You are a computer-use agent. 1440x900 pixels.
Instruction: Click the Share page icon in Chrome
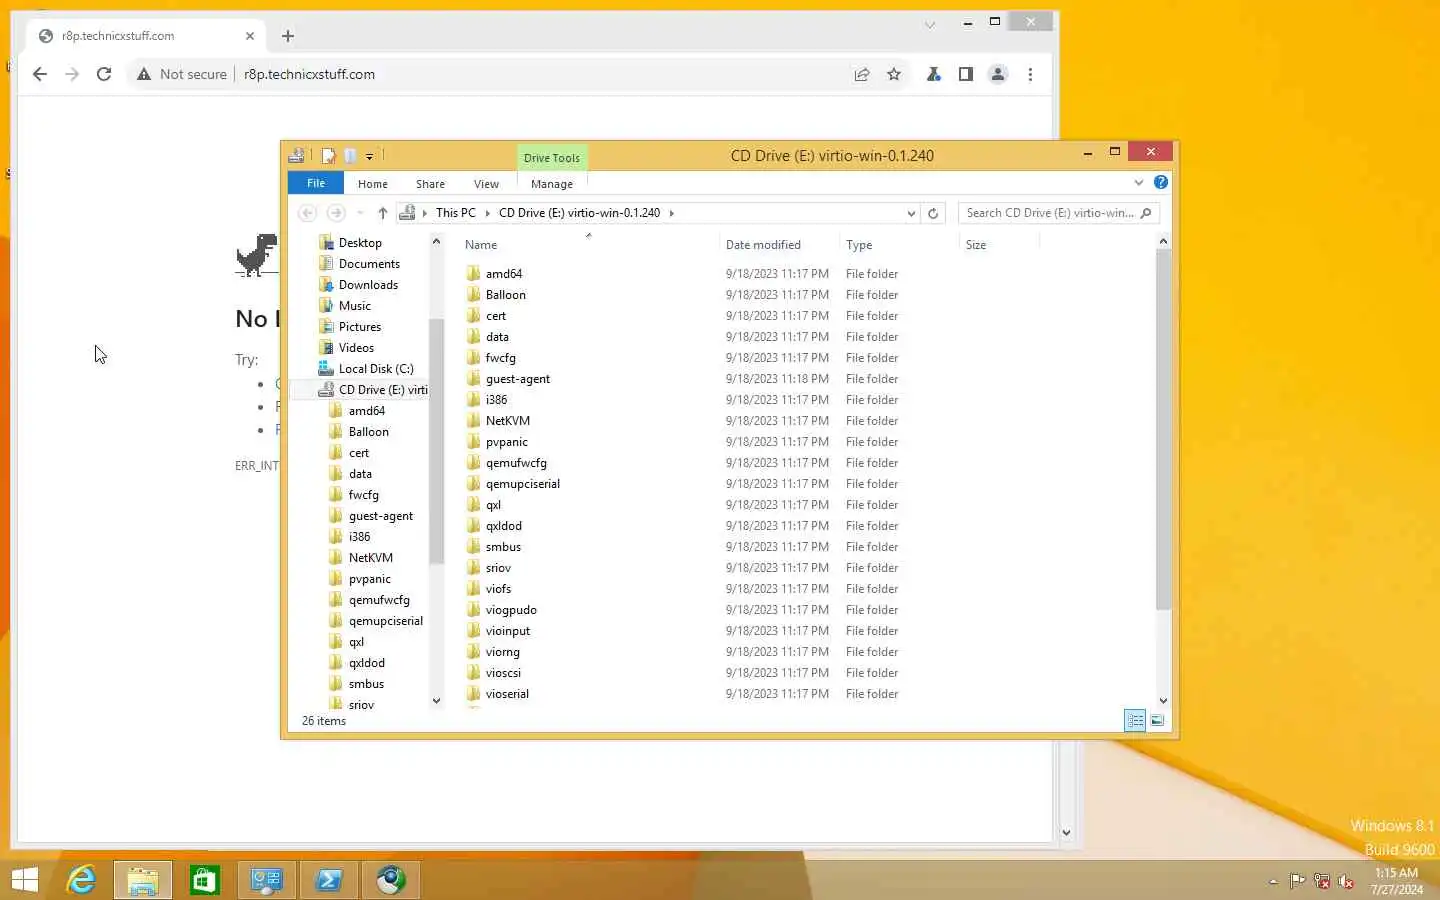861,74
